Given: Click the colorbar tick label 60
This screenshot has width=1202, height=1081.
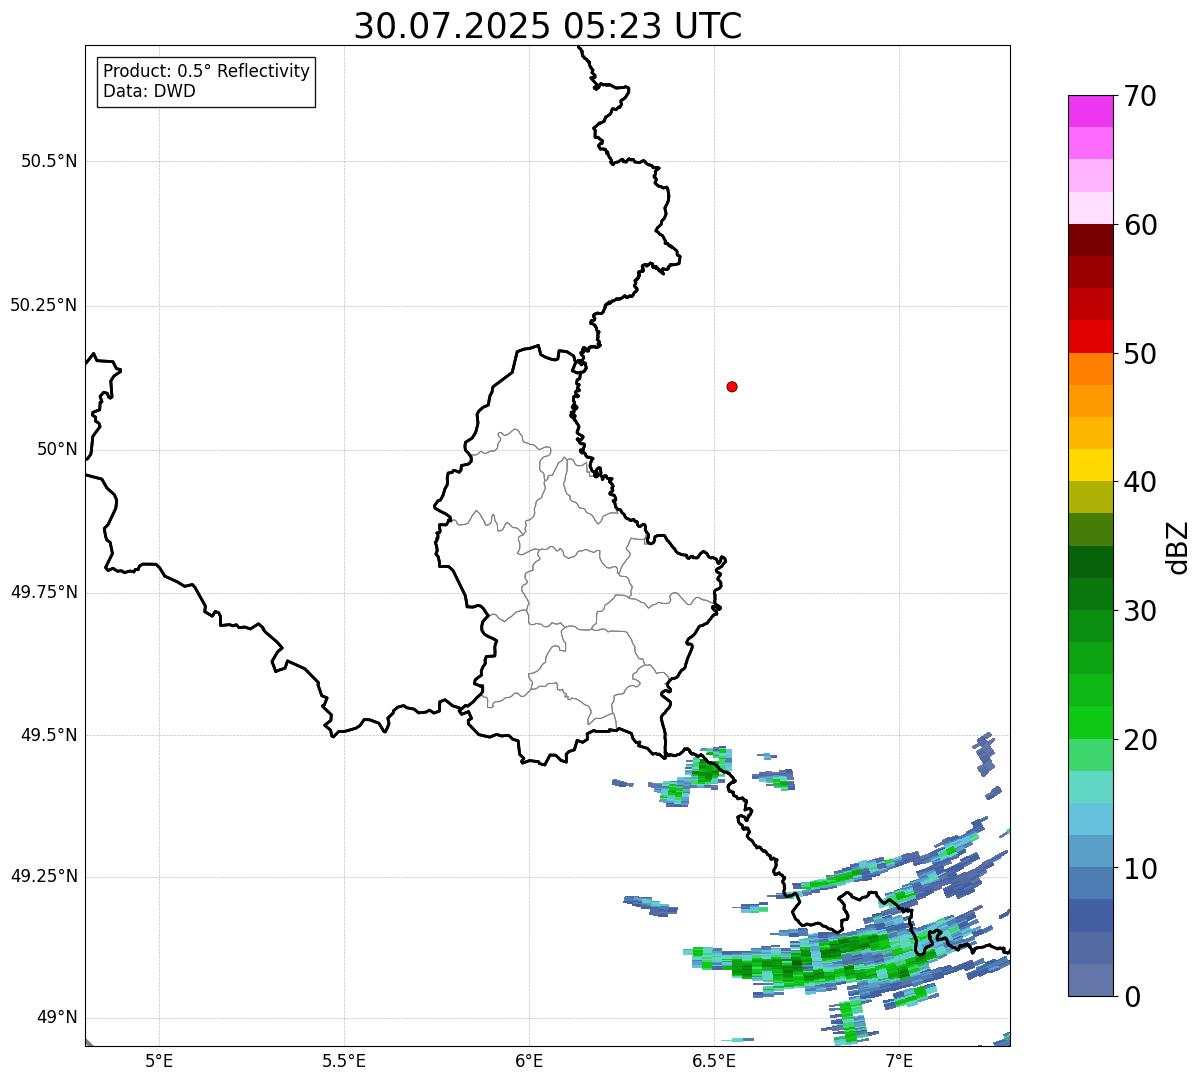Looking at the screenshot, I should 1139,225.
